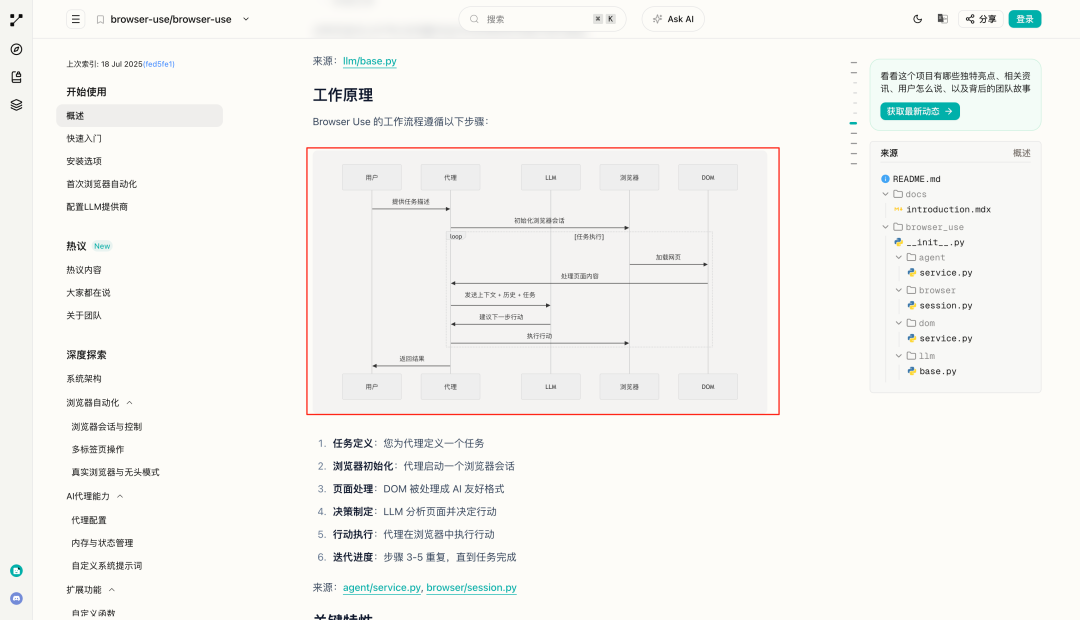Image resolution: width=1080 pixels, height=620 pixels.
Task: Open the translation icon in the top bar
Action: click(942, 18)
